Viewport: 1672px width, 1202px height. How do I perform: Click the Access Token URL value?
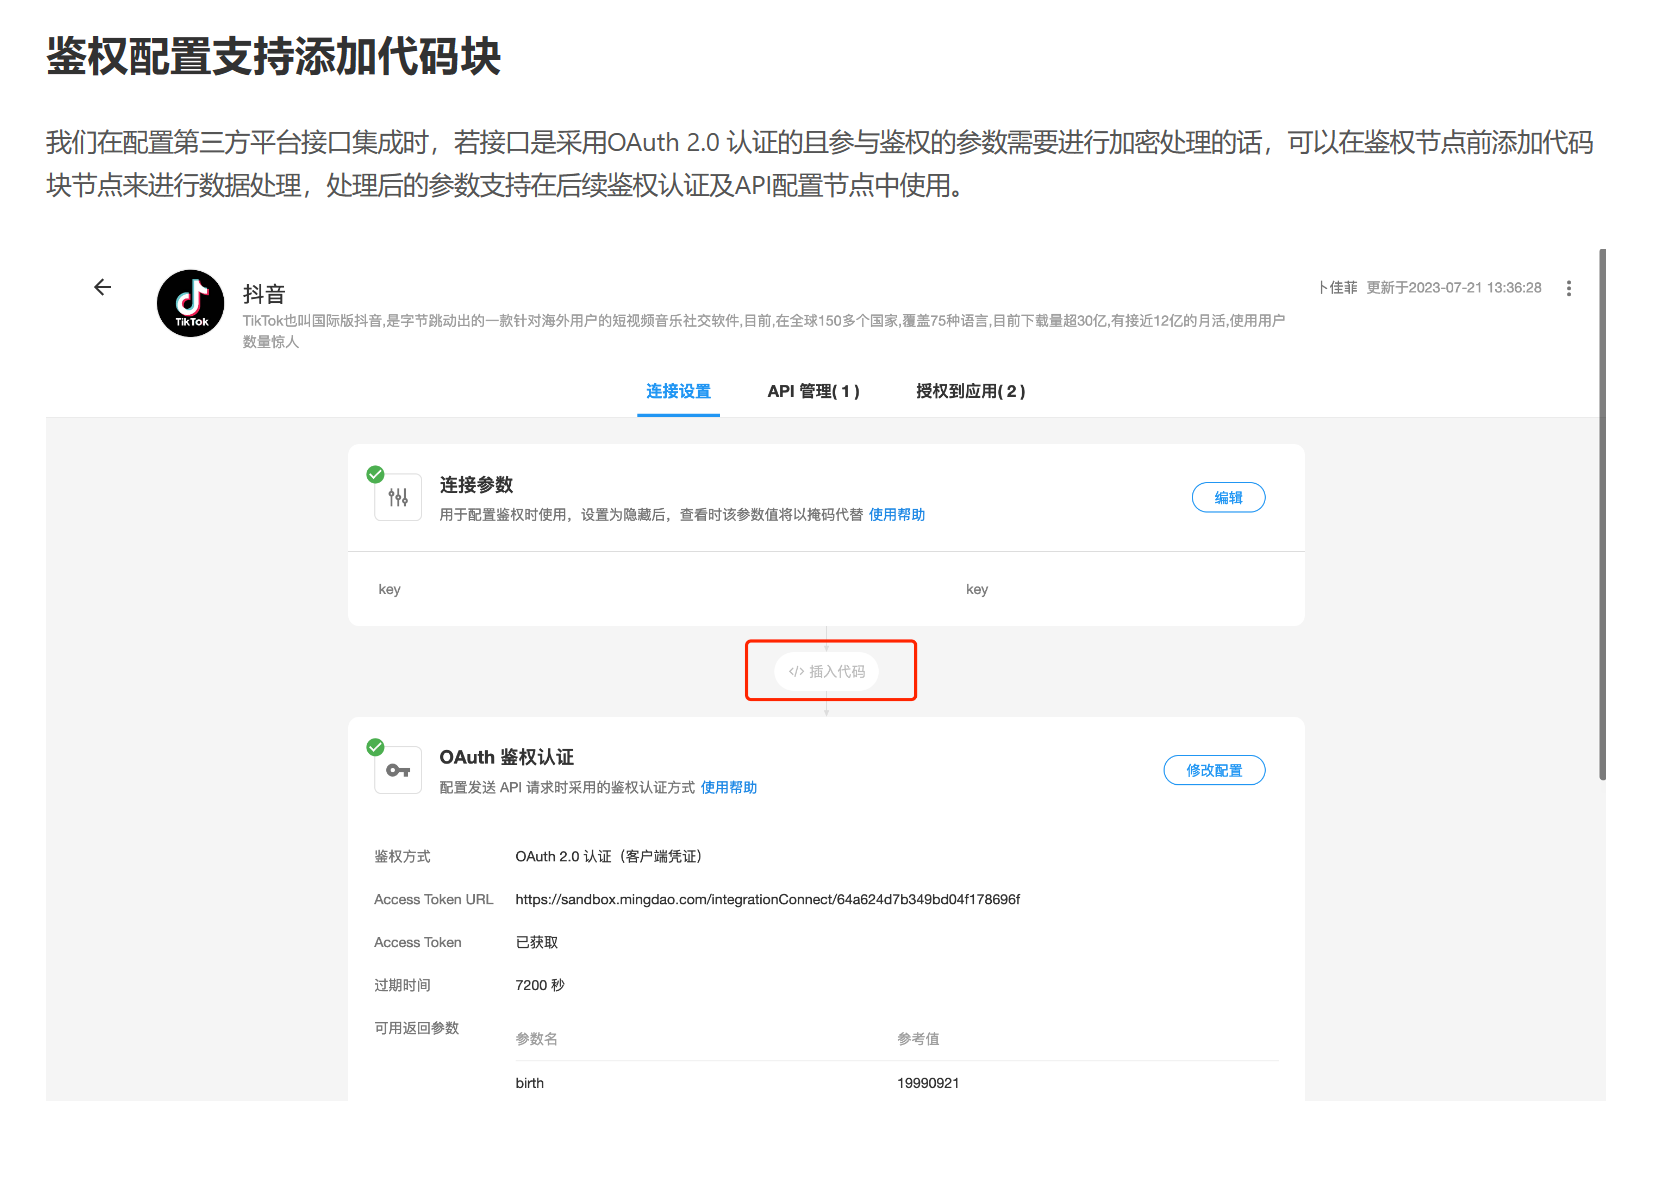tap(767, 900)
